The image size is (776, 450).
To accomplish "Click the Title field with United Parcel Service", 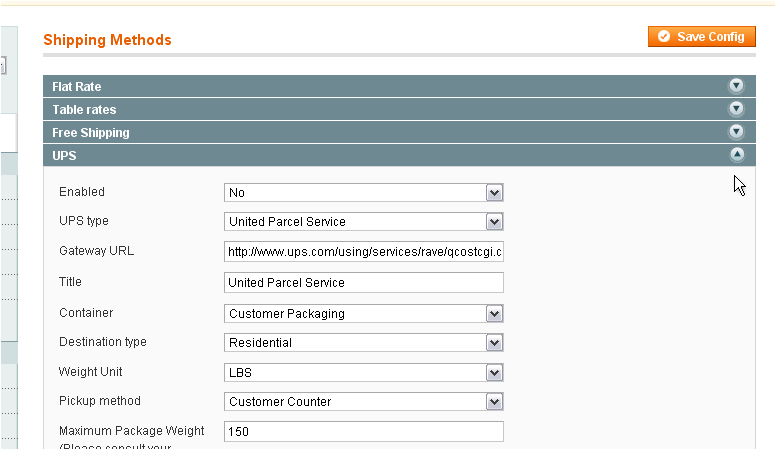I will (x=364, y=283).
